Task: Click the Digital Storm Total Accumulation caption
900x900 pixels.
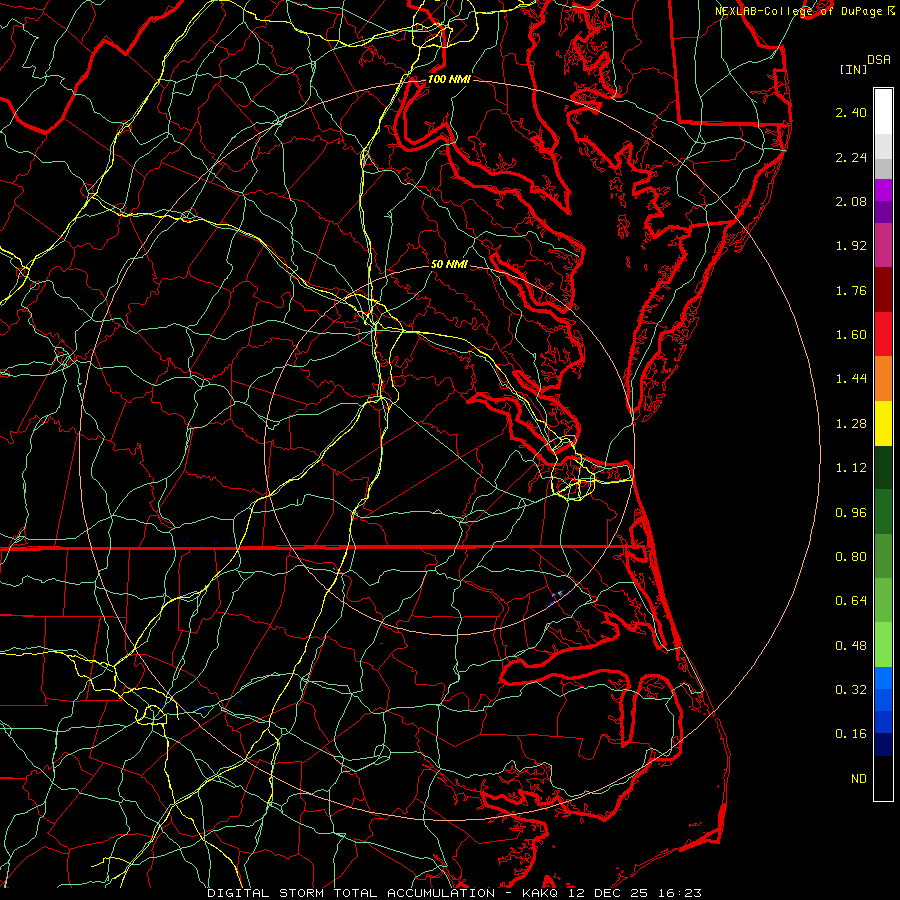Action: coord(351,893)
